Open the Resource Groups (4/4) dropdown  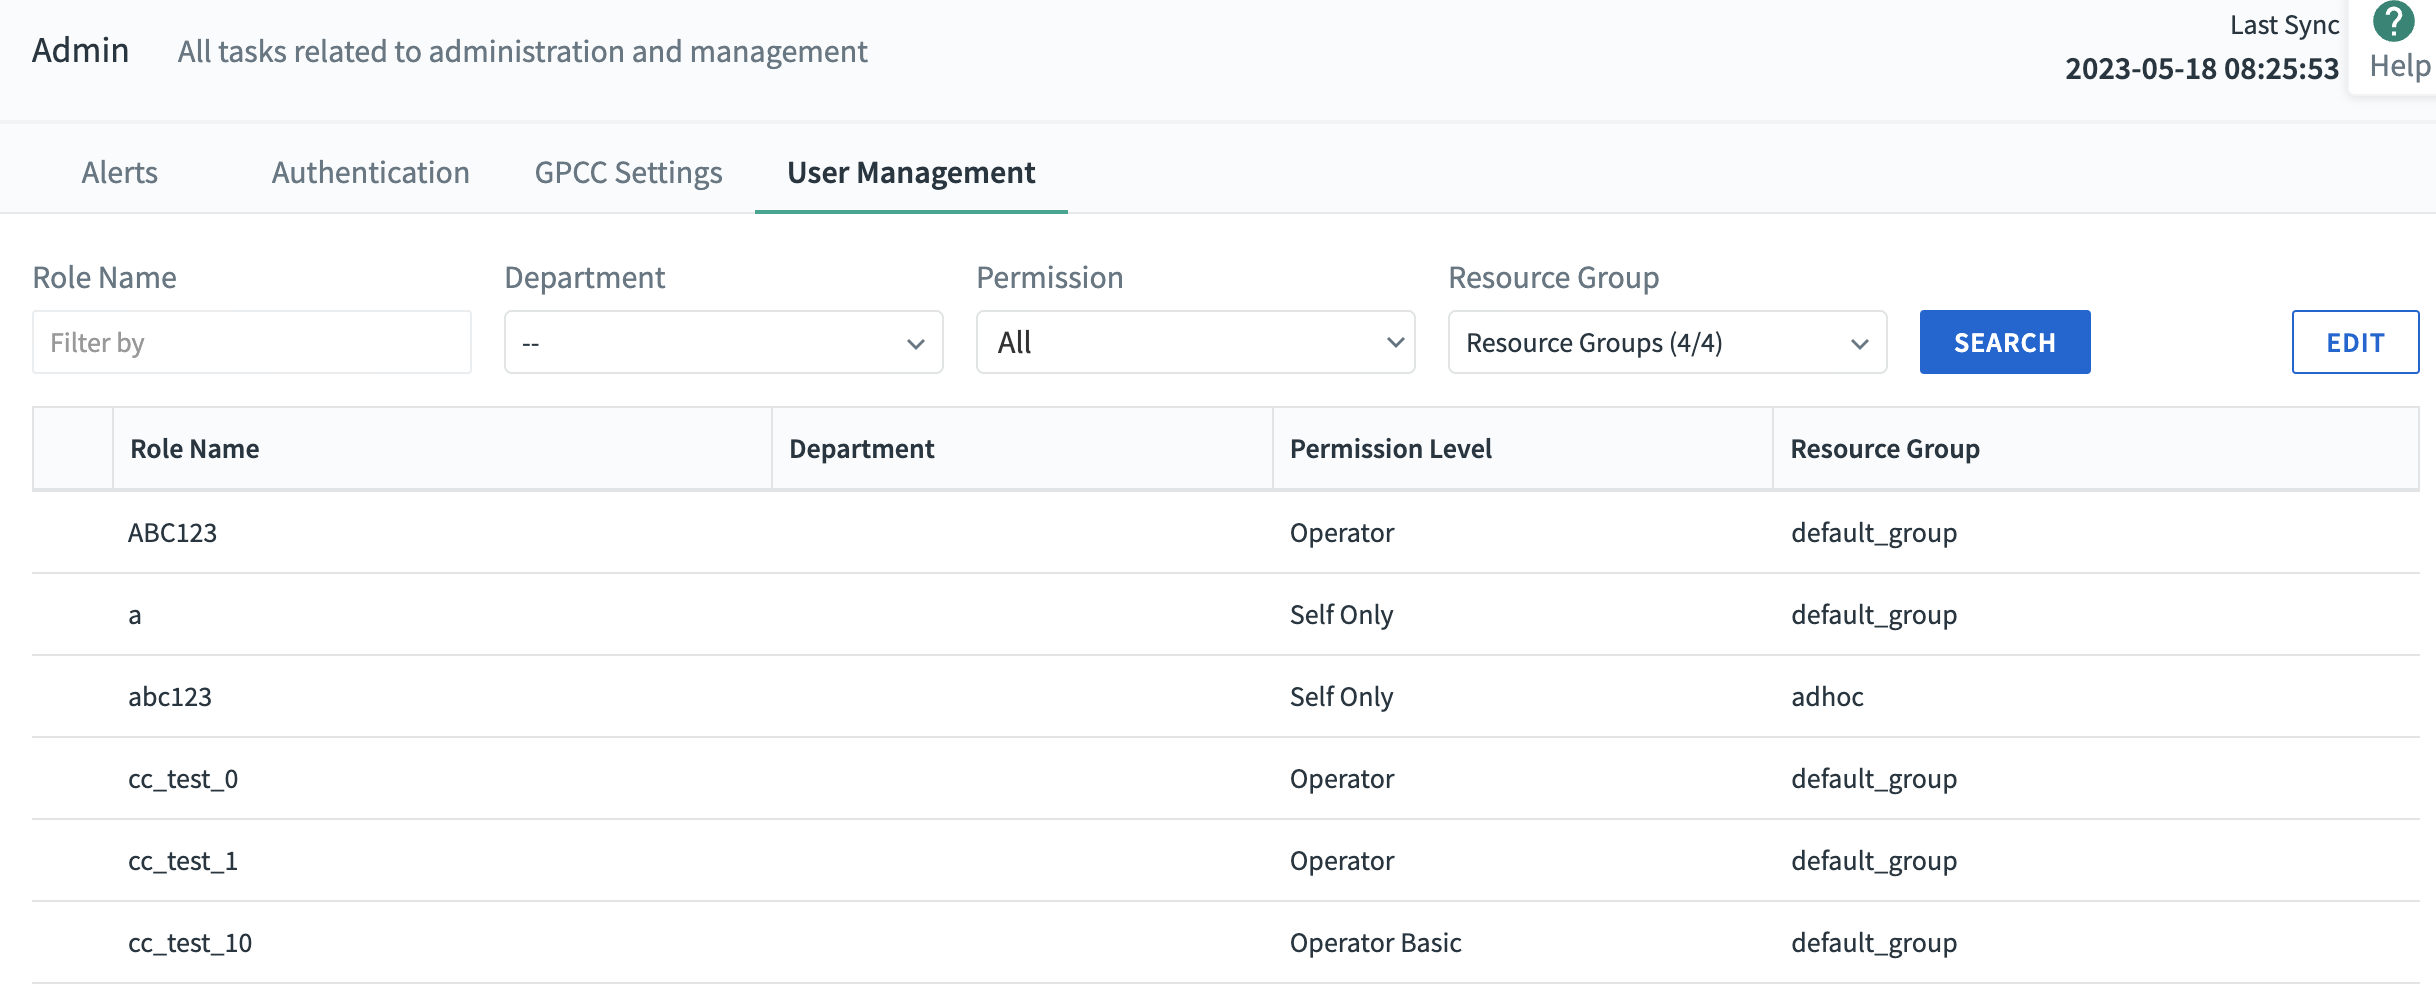click(1667, 342)
